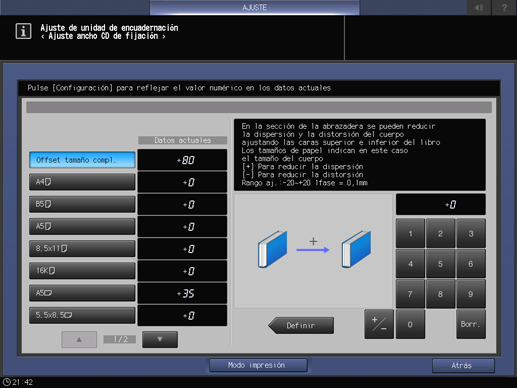Click the speaker sound icon

click(479, 7)
